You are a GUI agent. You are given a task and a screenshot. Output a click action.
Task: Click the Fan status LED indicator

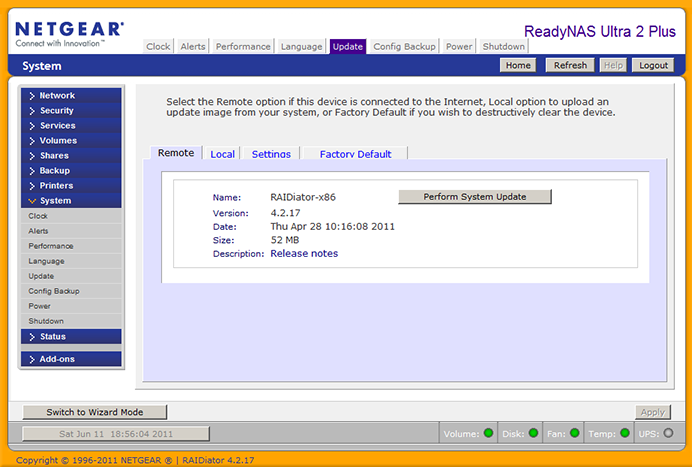click(x=574, y=433)
